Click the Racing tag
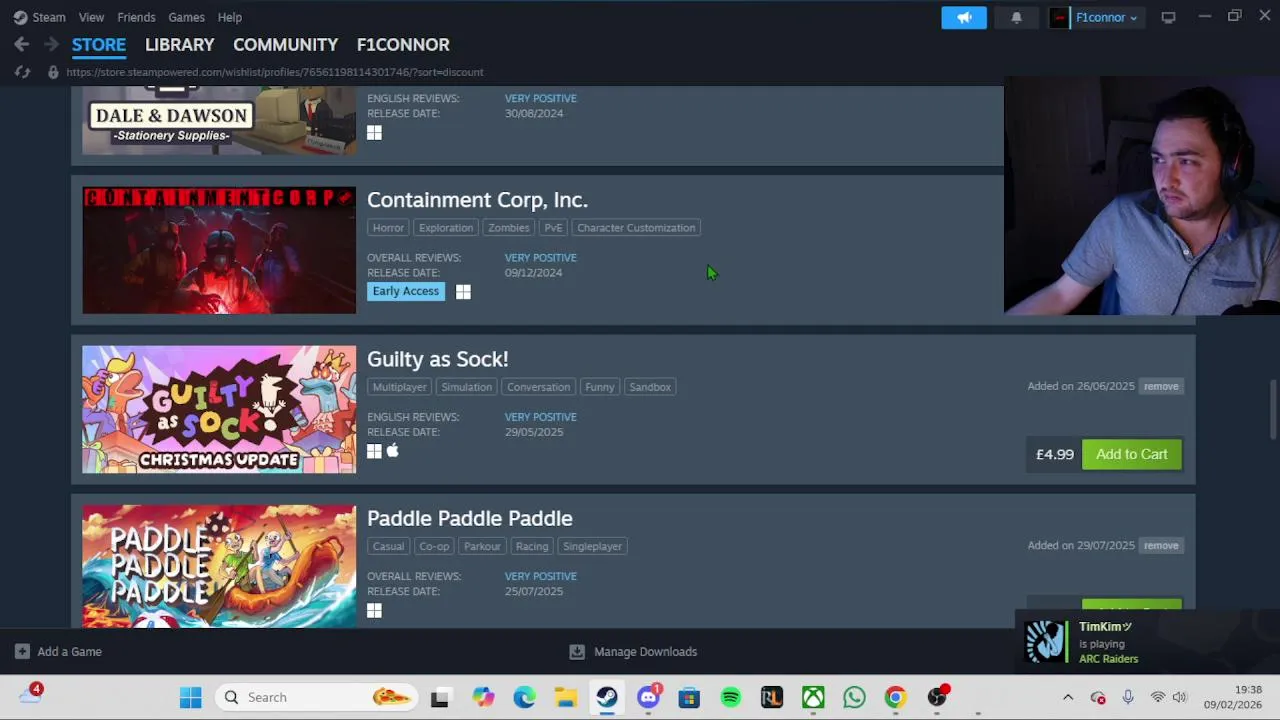Image resolution: width=1280 pixels, height=720 pixels. (532, 546)
